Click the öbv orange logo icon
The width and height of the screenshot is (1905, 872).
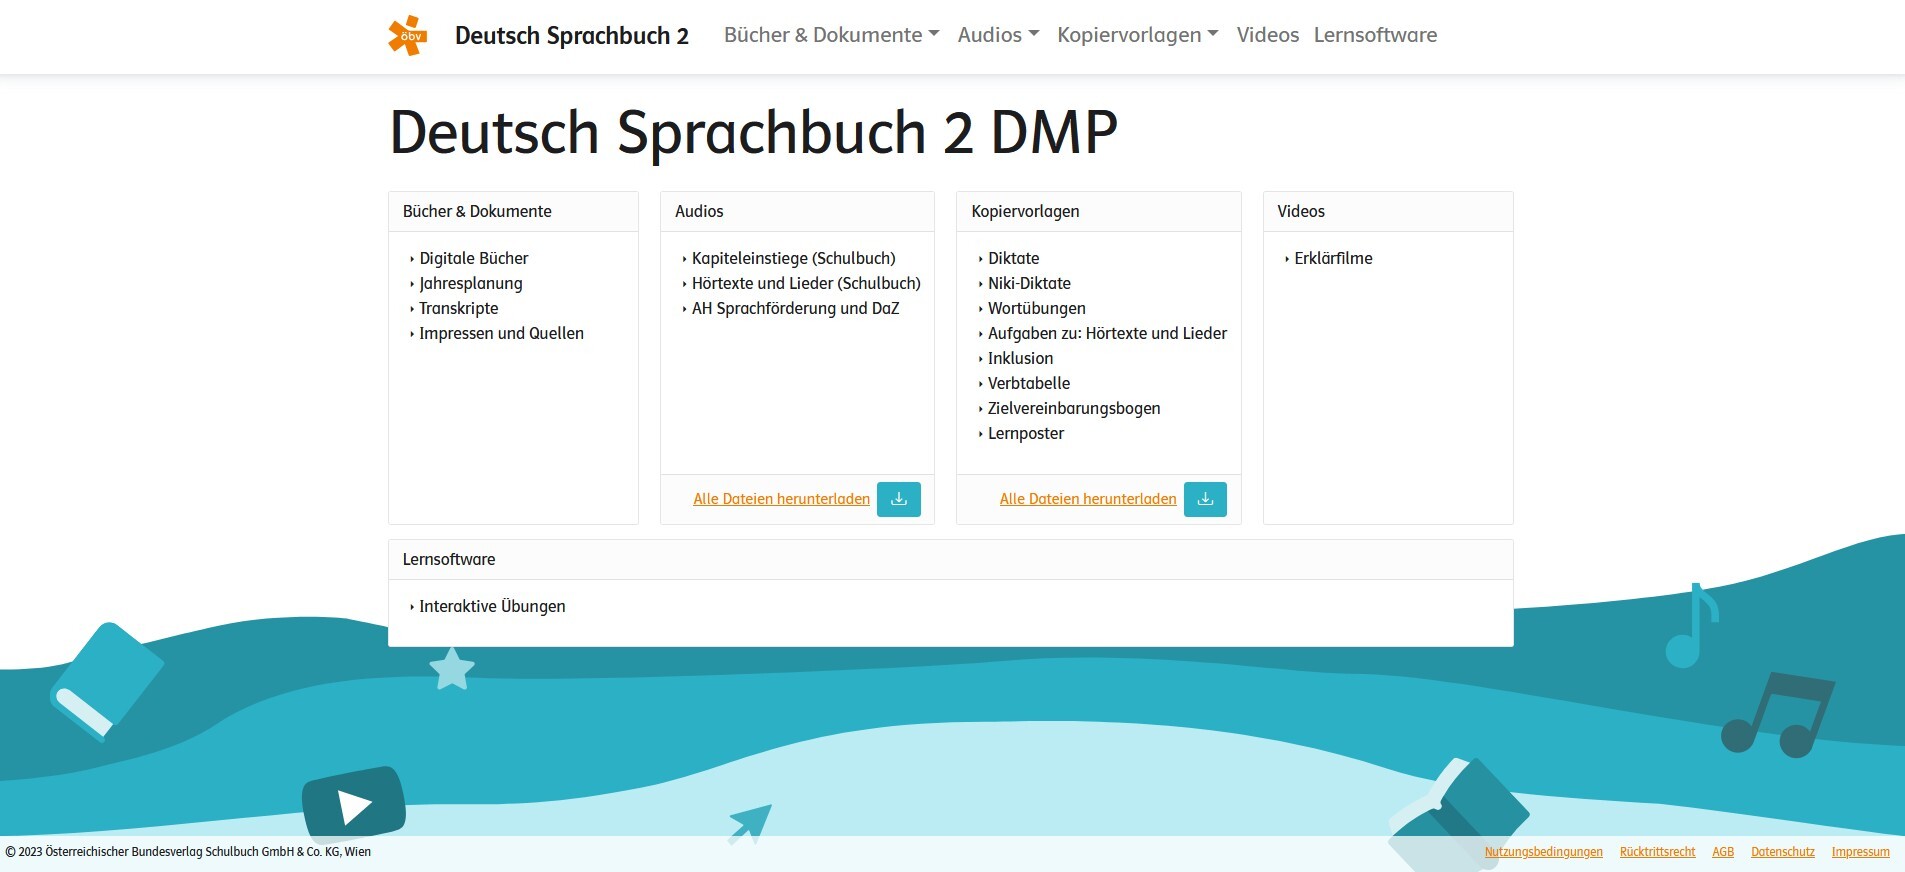[408, 36]
